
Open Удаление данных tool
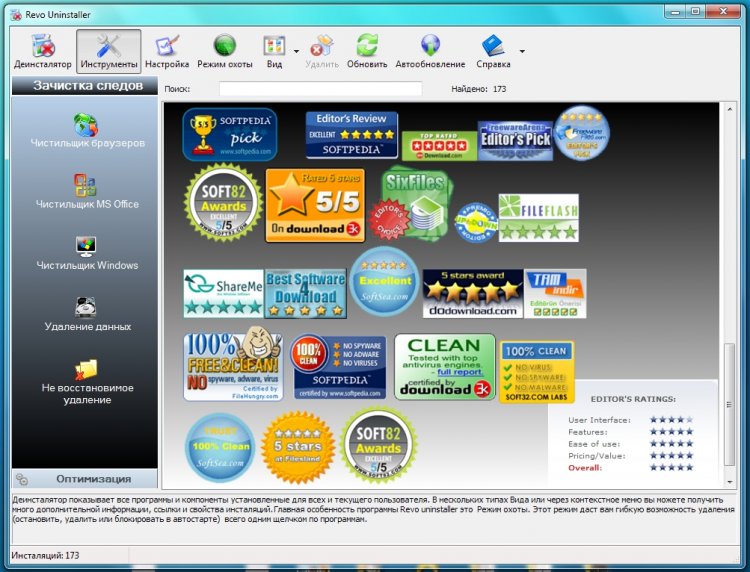(87, 314)
